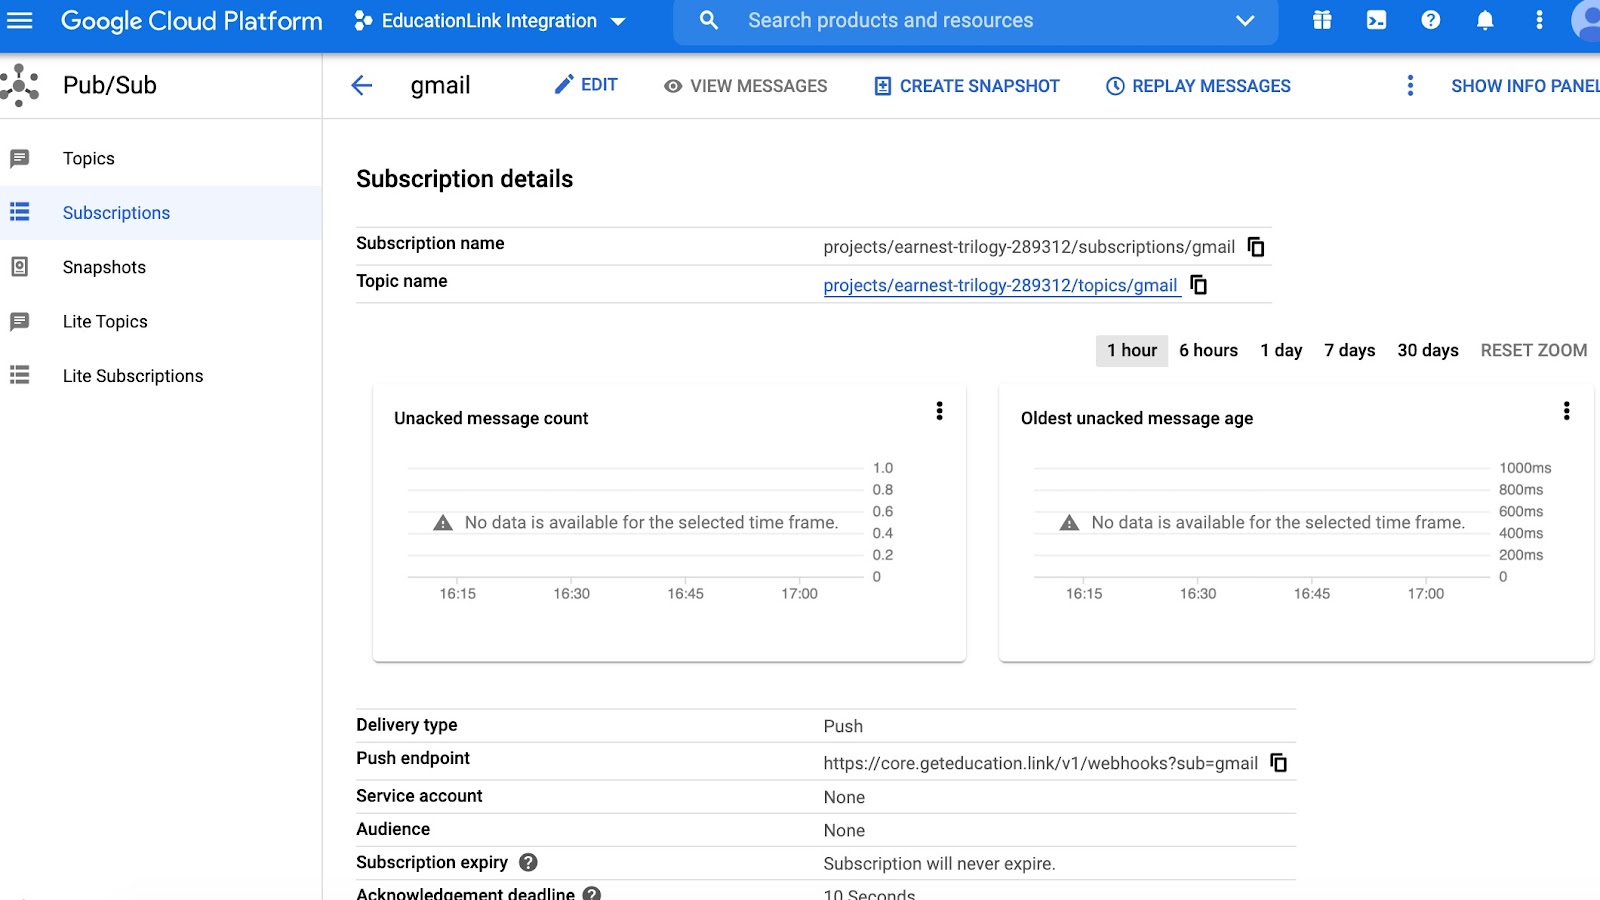Open Snapshots in the sidebar
The image size is (1600, 900).
161,267
